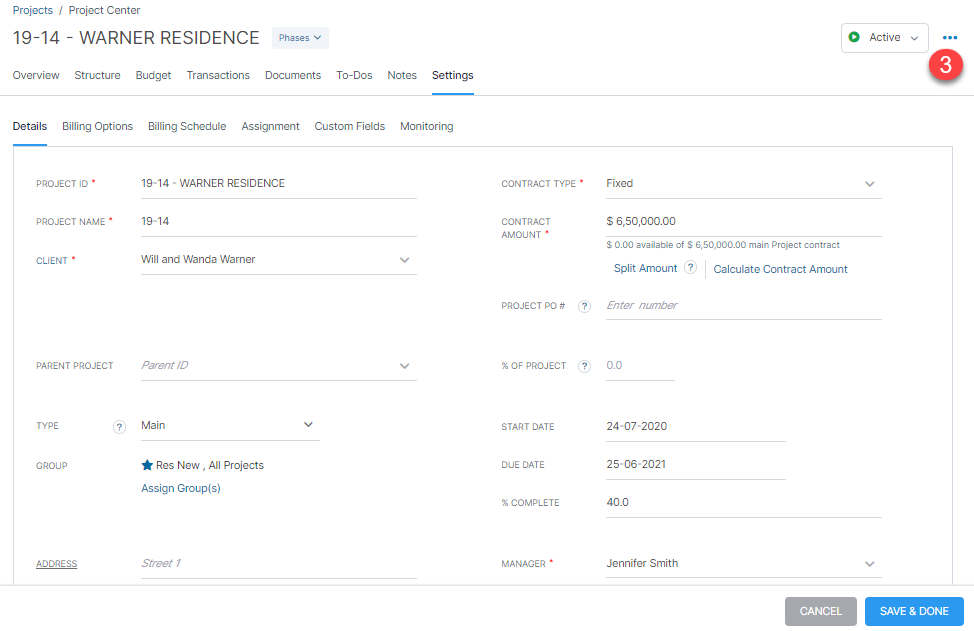Select the Details sub-tab
The height and width of the screenshot is (631, 974).
pos(30,126)
